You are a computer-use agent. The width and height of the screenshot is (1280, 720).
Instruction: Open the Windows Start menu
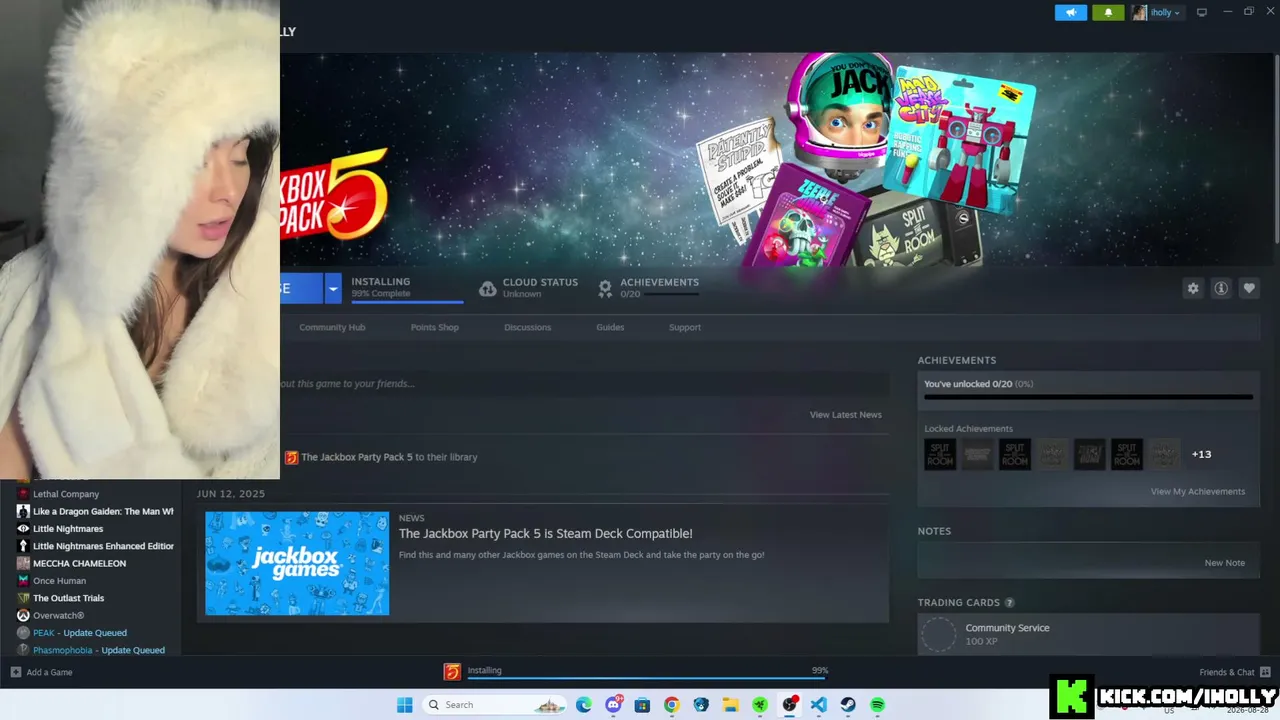tap(404, 705)
